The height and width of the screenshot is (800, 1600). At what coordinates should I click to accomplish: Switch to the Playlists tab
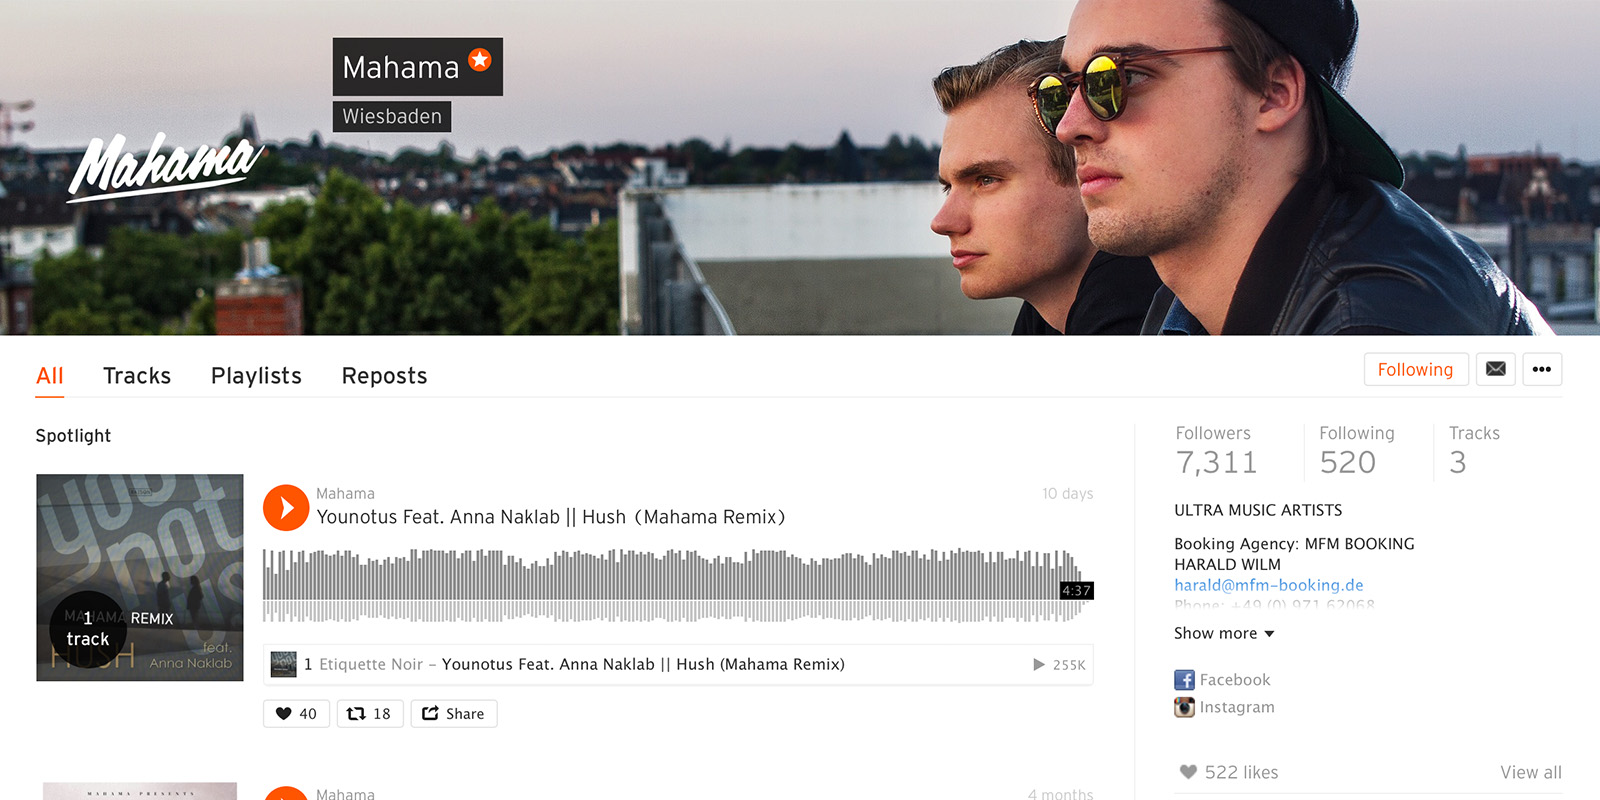pyautogui.click(x=256, y=376)
